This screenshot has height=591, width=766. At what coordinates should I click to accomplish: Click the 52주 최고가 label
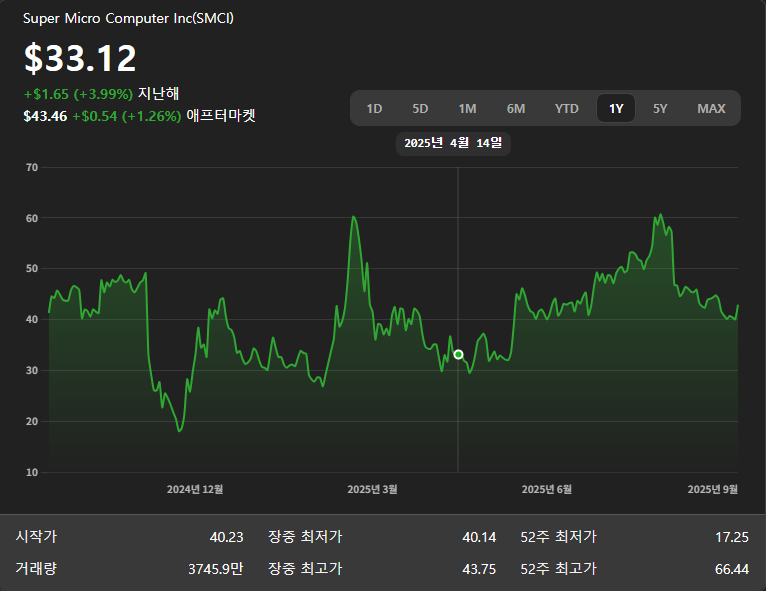(558, 569)
